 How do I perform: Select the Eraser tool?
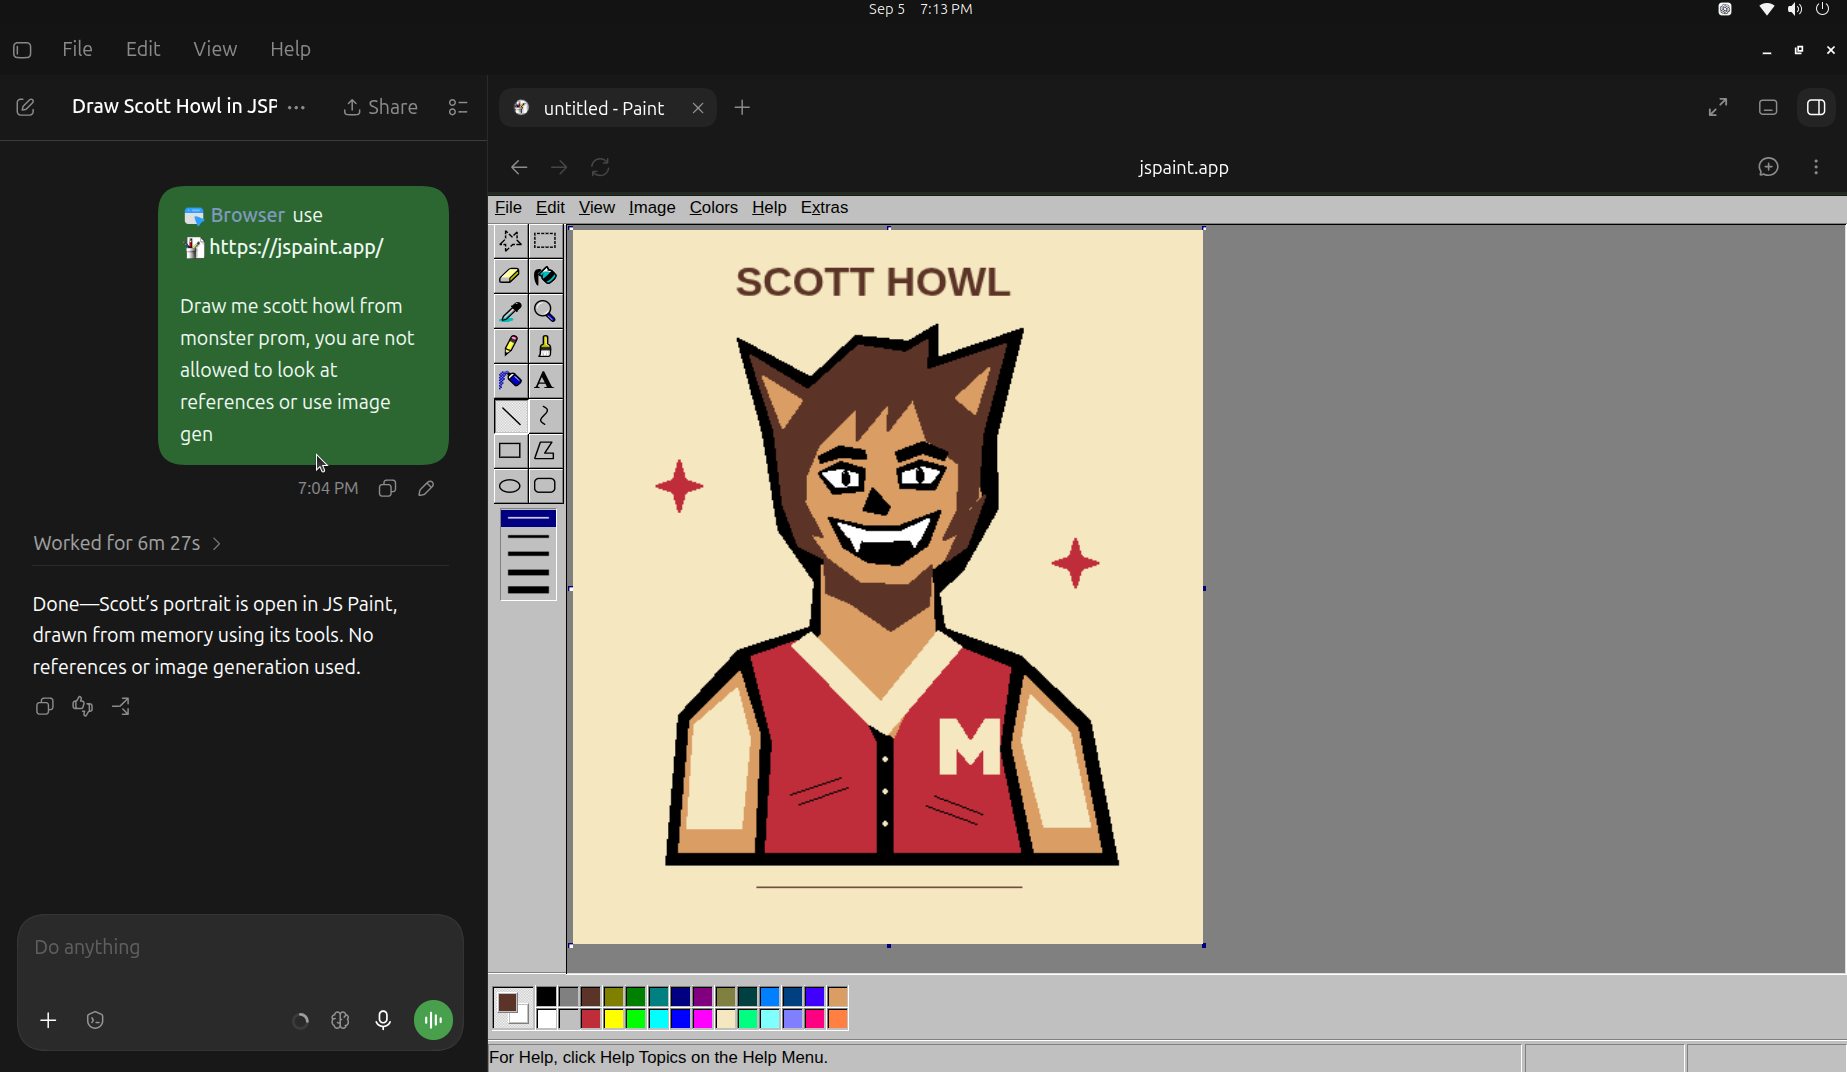point(510,276)
